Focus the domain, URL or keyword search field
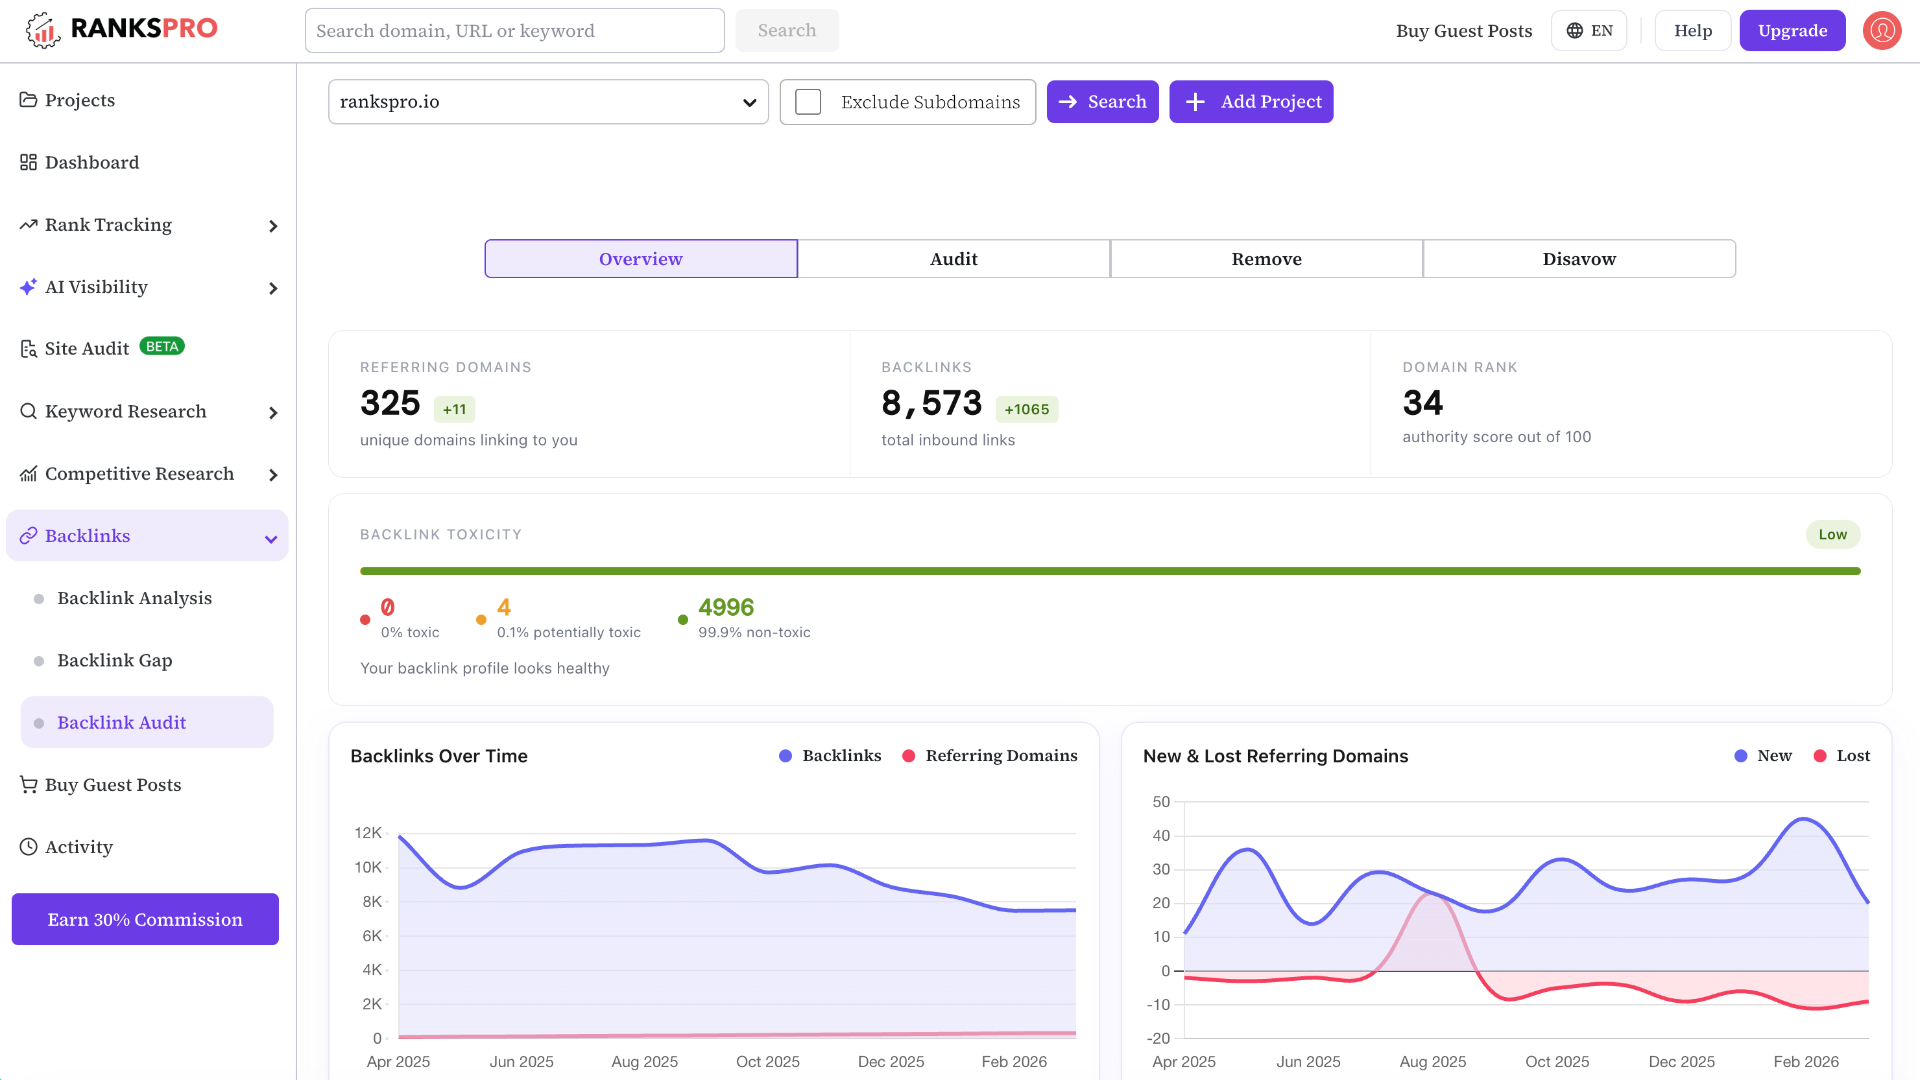The width and height of the screenshot is (1920, 1080). coord(514,31)
